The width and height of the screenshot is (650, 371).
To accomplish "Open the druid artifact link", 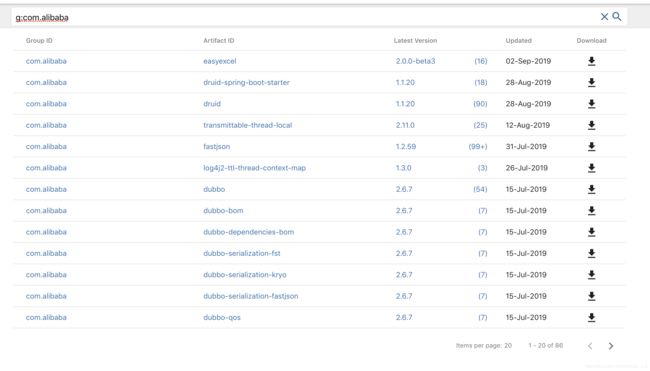I will coord(212,104).
